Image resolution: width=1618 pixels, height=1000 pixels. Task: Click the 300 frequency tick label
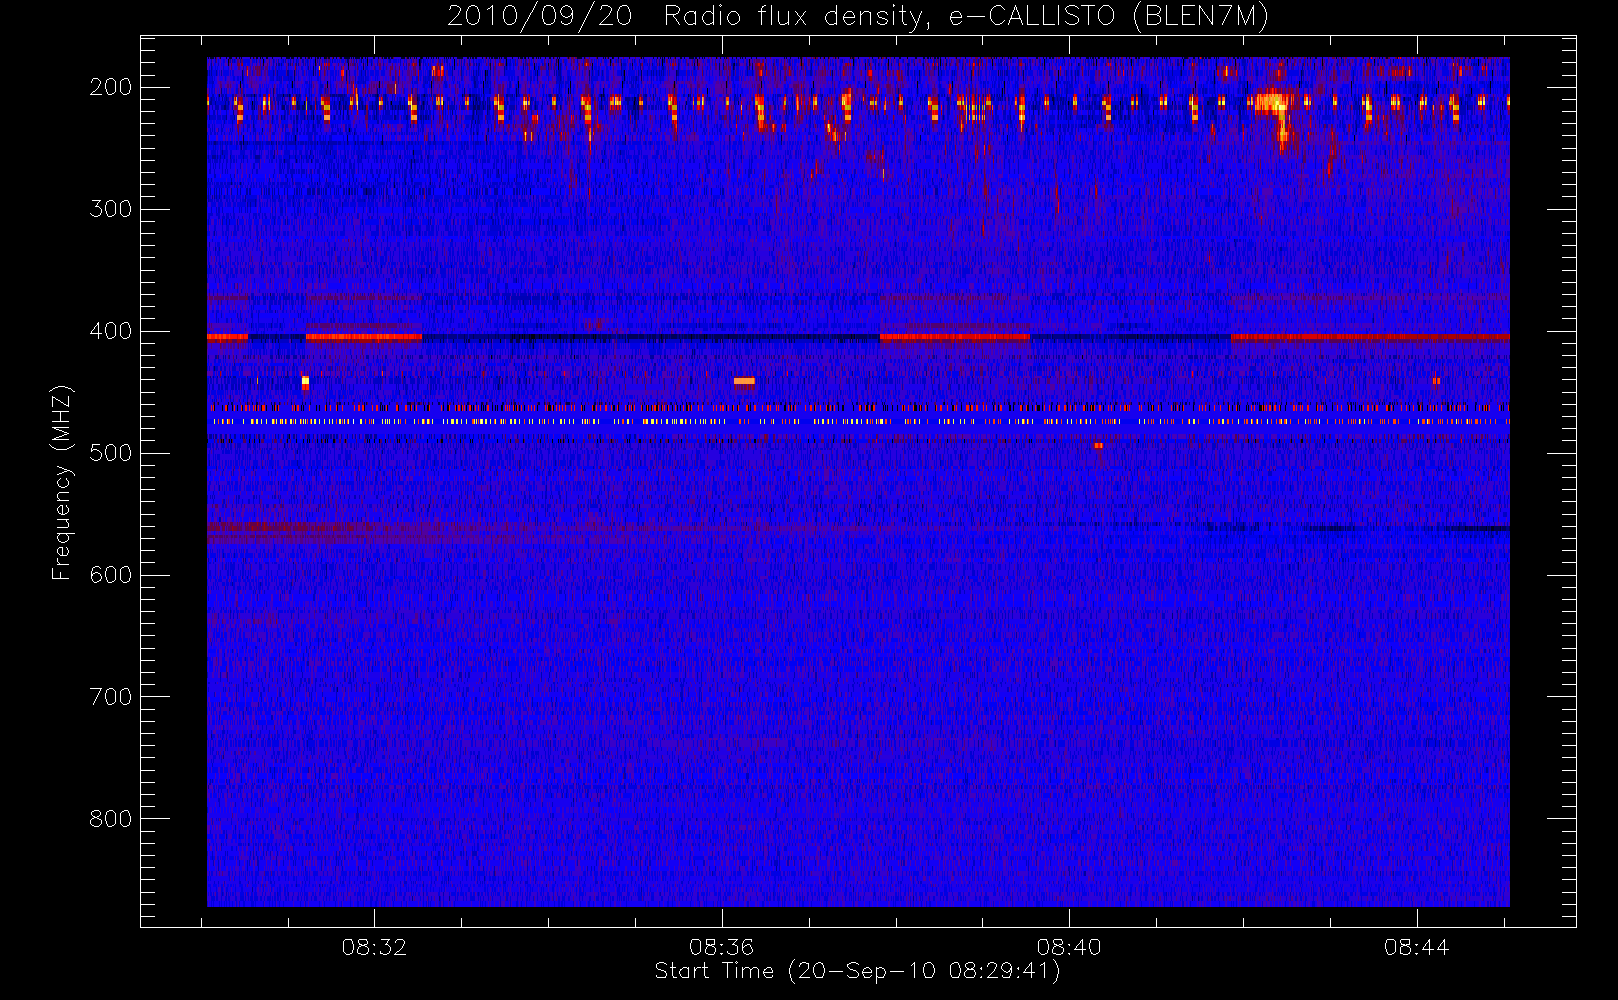point(111,209)
